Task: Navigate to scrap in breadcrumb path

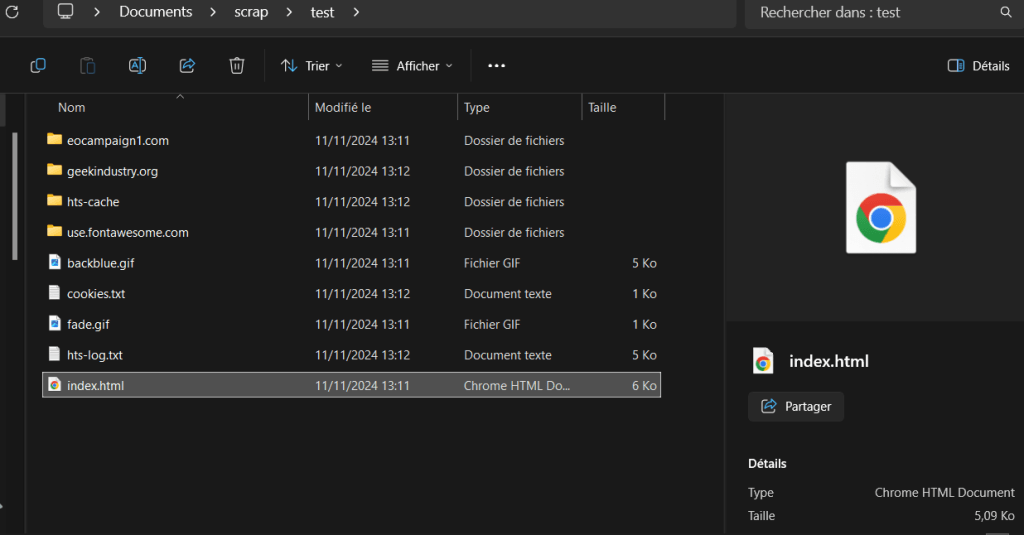Action: [251, 12]
